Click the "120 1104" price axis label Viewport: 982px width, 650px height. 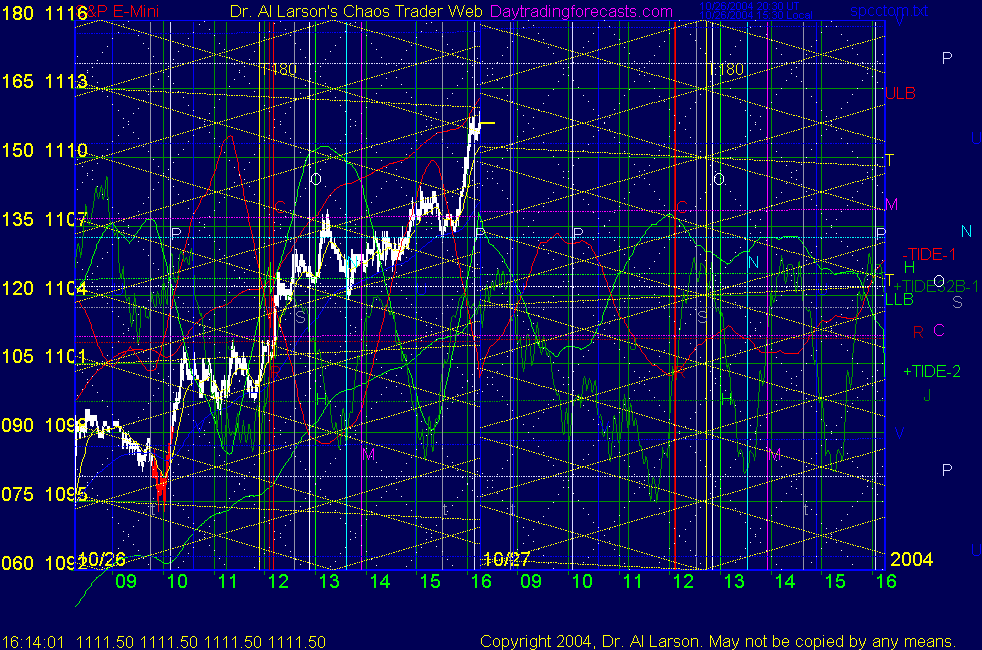click(x=44, y=288)
